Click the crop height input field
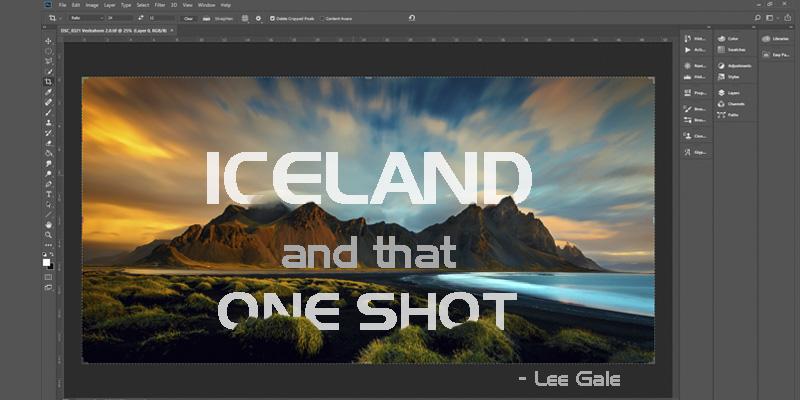800x400 pixels. [161, 18]
